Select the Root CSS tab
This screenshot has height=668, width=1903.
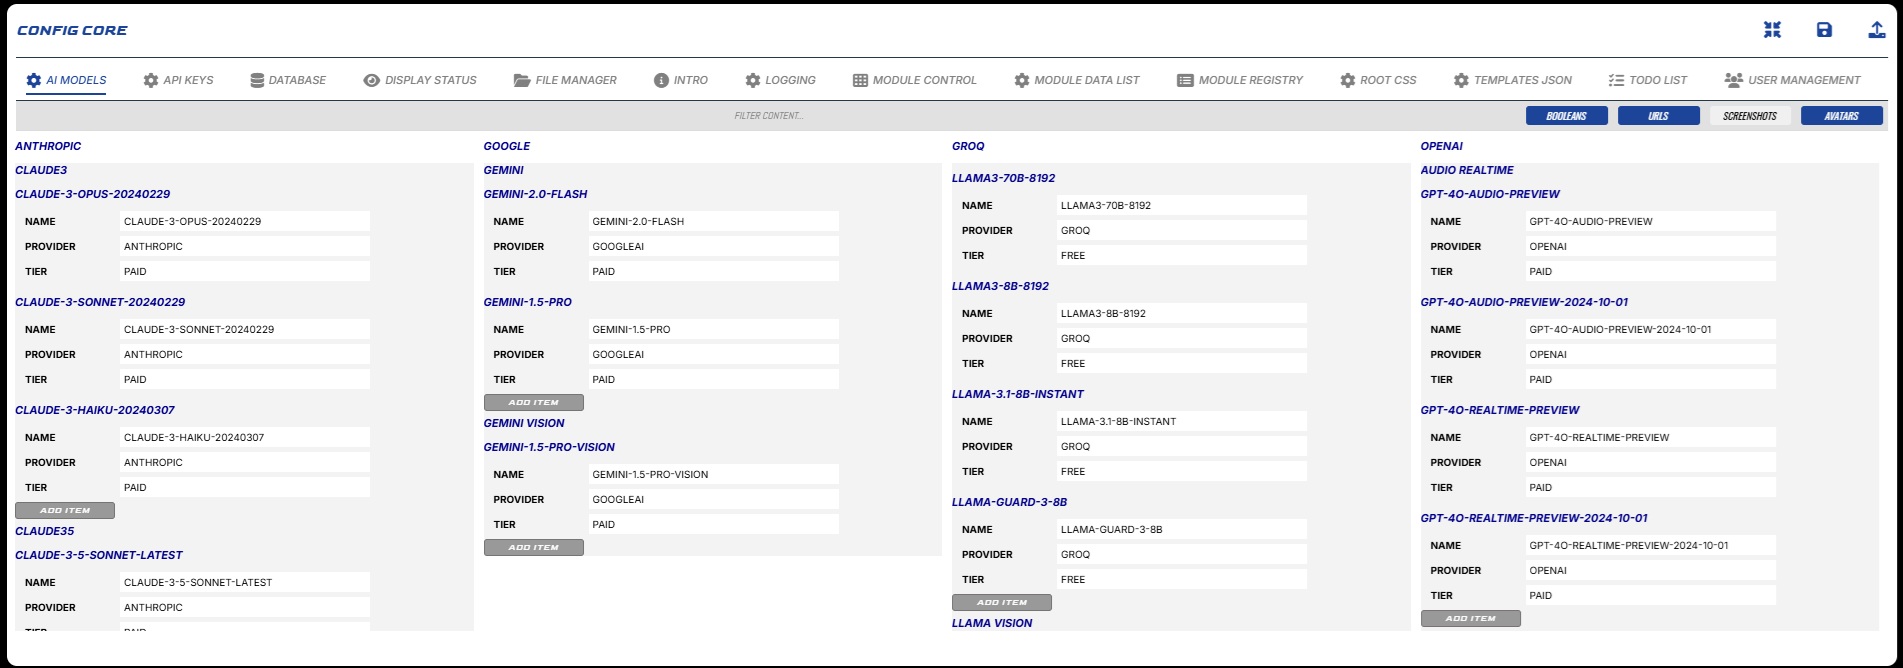[1378, 80]
